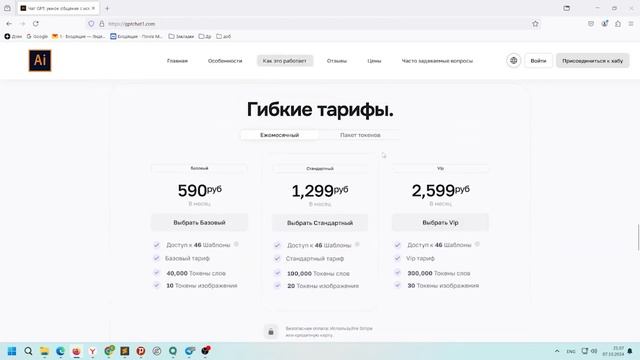Click Выбрать Vip button

[x=440, y=222]
